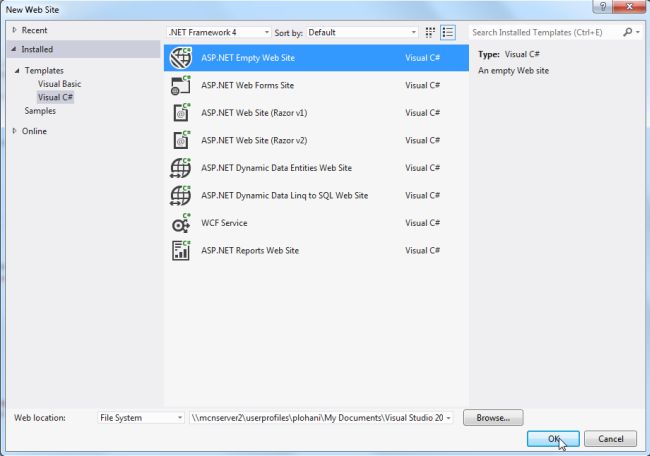Viewport: 650px width, 456px height.
Task: Expand the Recent node
Action: 15,30
